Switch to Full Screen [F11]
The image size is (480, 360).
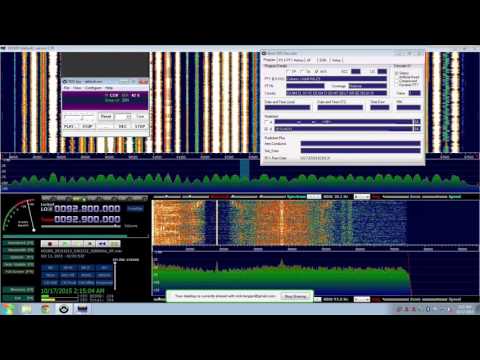click(x=19, y=272)
